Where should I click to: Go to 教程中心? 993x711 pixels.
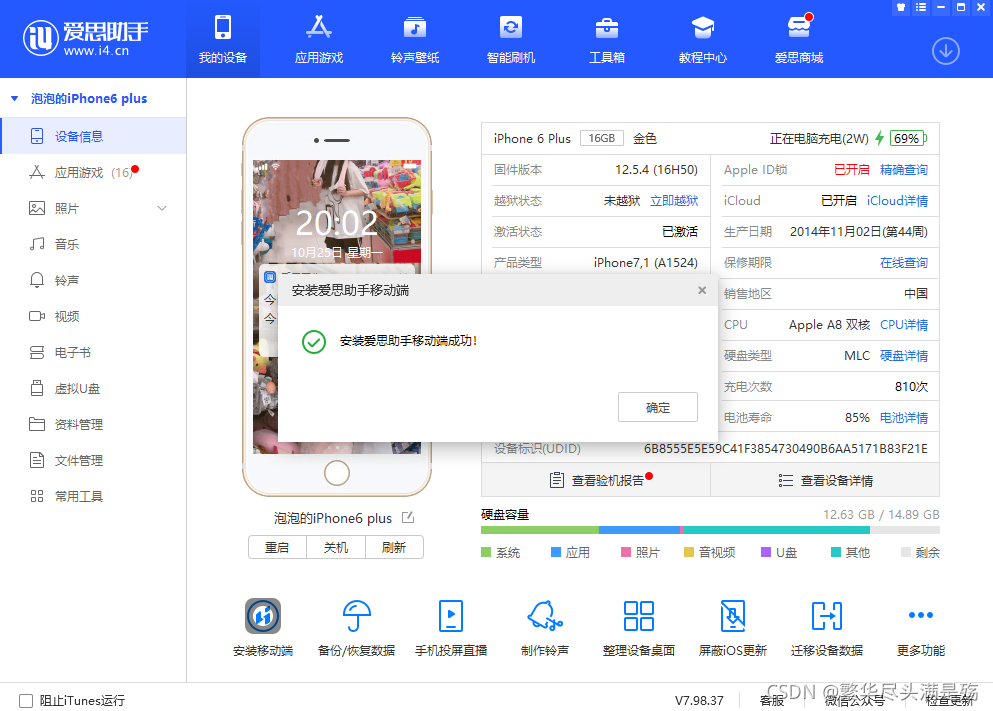(703, 39)
